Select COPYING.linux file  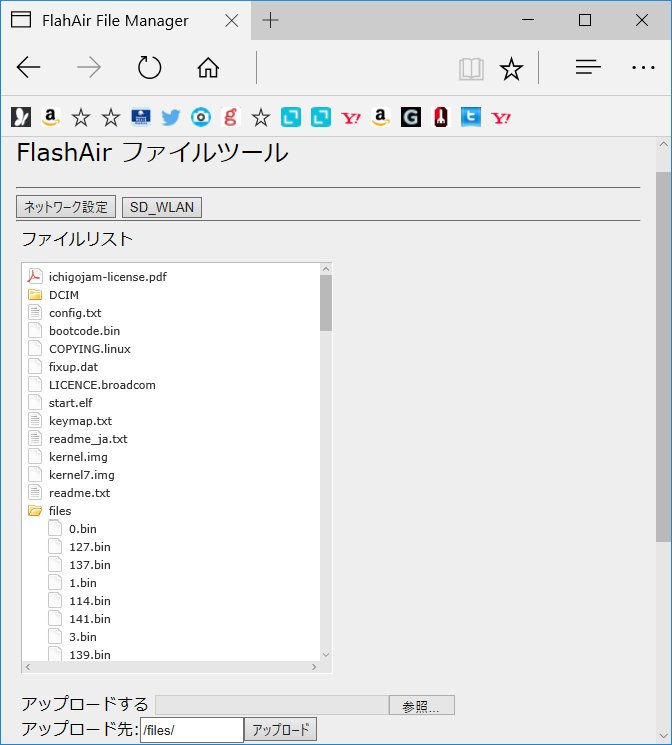click(90, 349)
